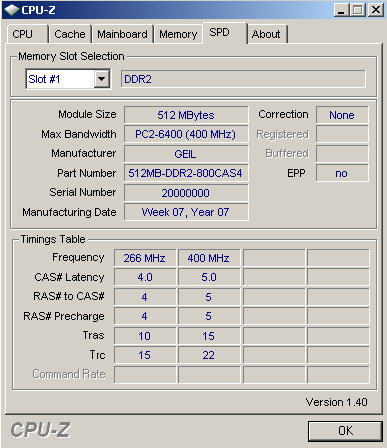Minimize the CPU-Z window
The width and height of the screenshot is (387, 448).
coord(341,10)
